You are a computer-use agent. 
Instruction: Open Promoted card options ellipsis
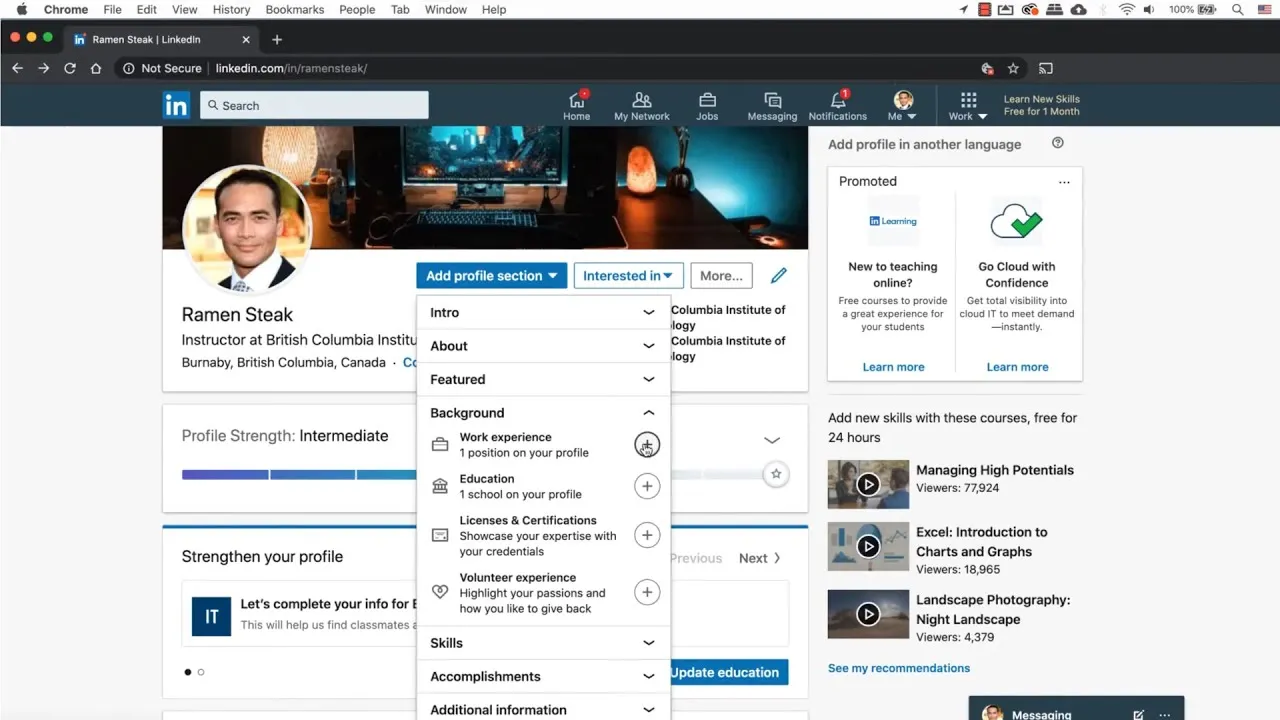pos(1064,182)
